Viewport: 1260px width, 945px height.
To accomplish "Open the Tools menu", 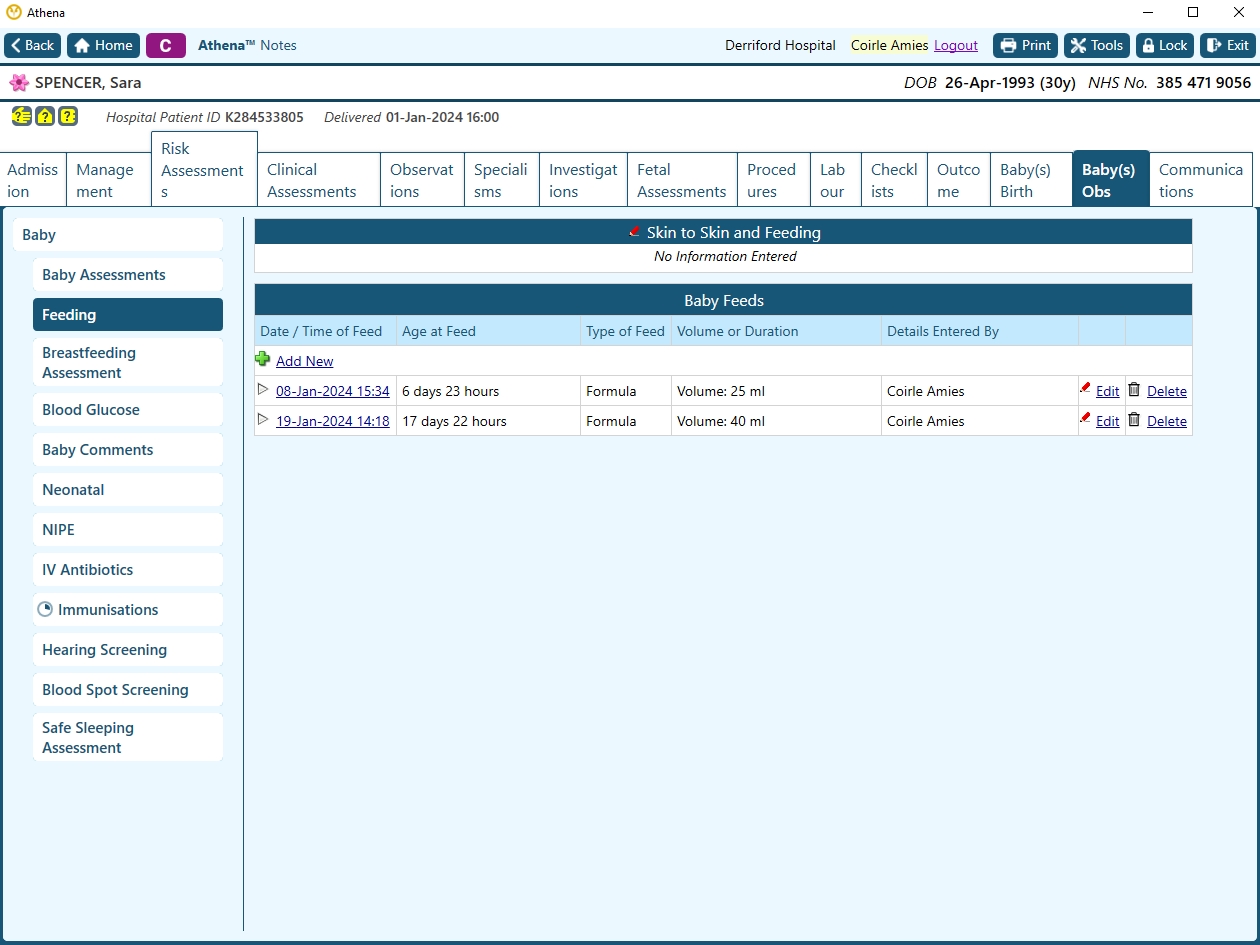I will pyautogui.click(x=1097, y=46).
